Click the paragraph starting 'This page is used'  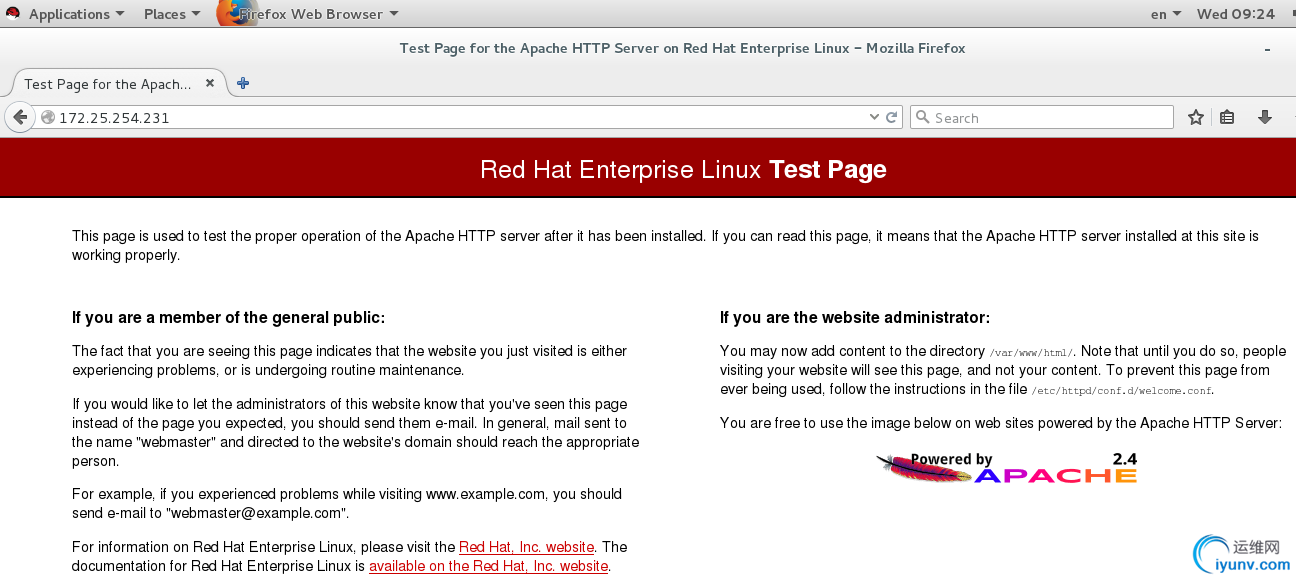(x=665, y=246)
